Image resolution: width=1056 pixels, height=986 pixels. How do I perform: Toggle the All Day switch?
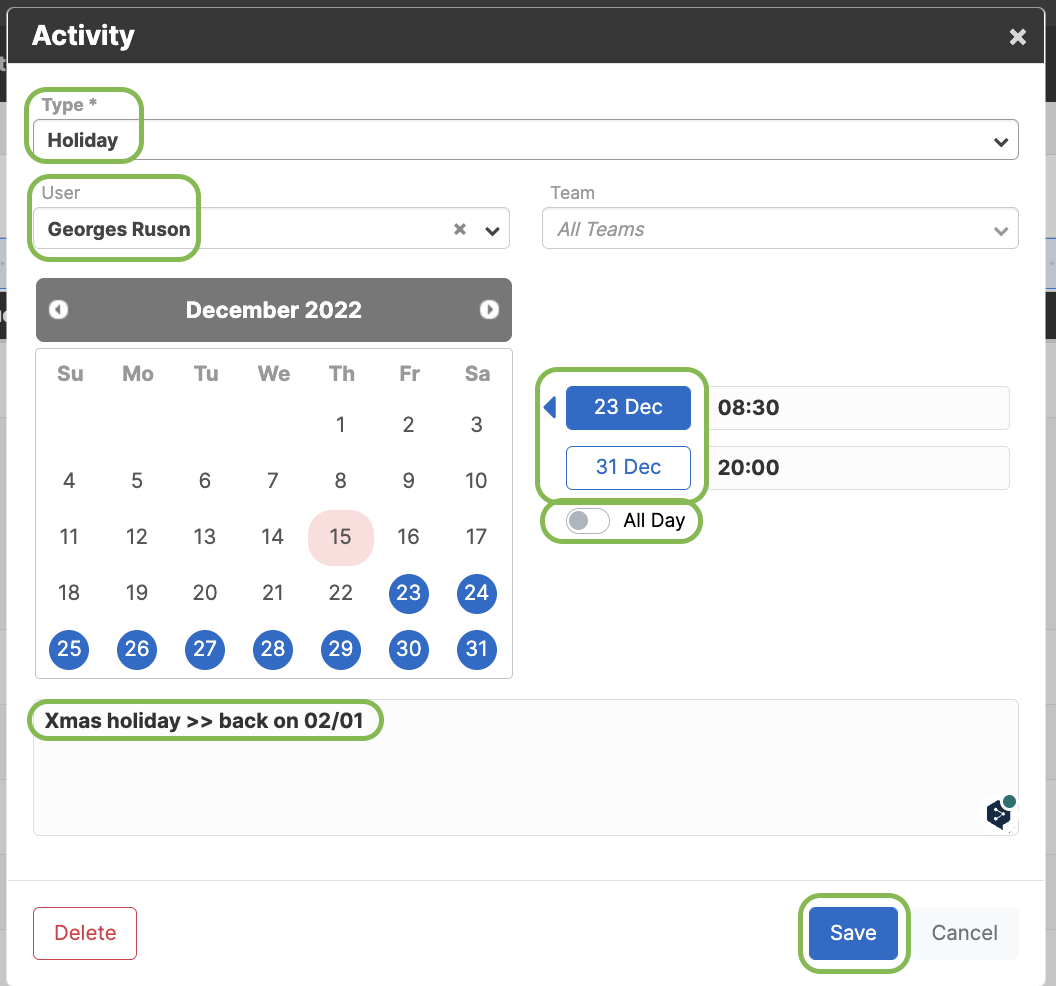(587, 521)
